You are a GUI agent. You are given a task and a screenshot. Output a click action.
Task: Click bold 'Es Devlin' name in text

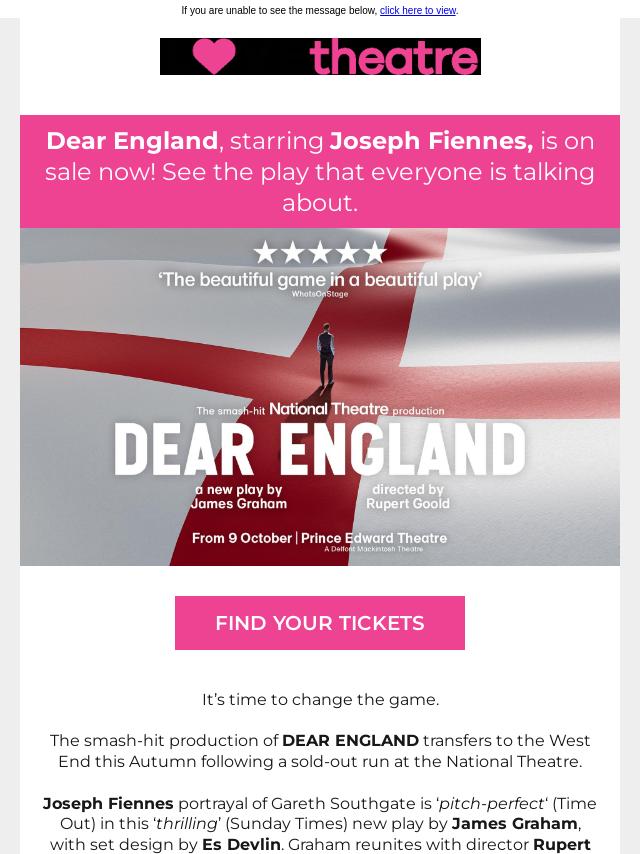click(x=241, y=844)
